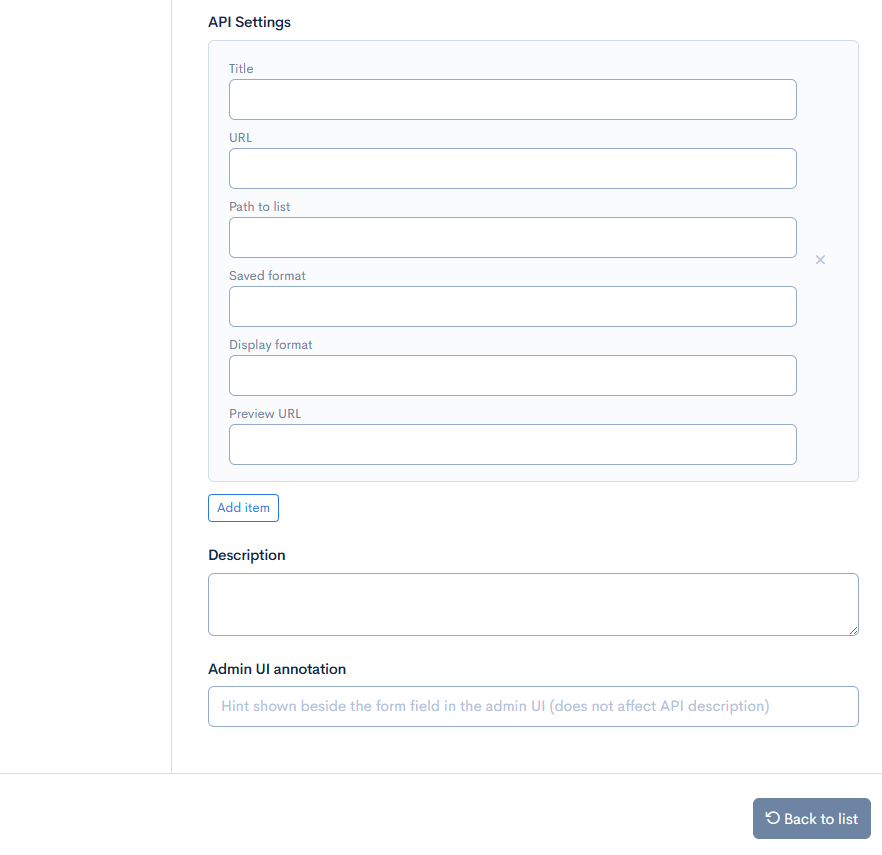Viewport: 882px width, 855px height.
Task: Click the Preview URL label
Action: [x=265, y=413]
